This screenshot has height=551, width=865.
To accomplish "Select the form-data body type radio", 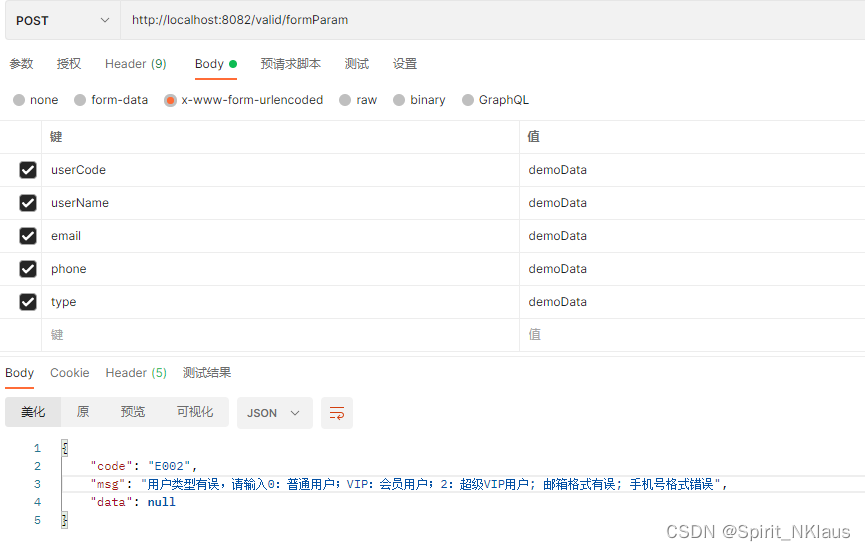I will click(x=80, y=100).
